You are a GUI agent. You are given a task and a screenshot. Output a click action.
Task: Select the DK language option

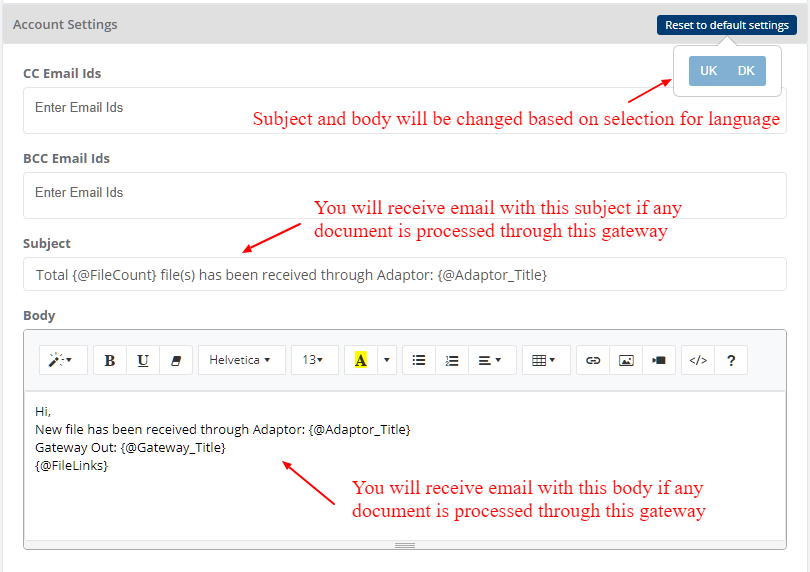pyautogui.click(x=746, y=71)
